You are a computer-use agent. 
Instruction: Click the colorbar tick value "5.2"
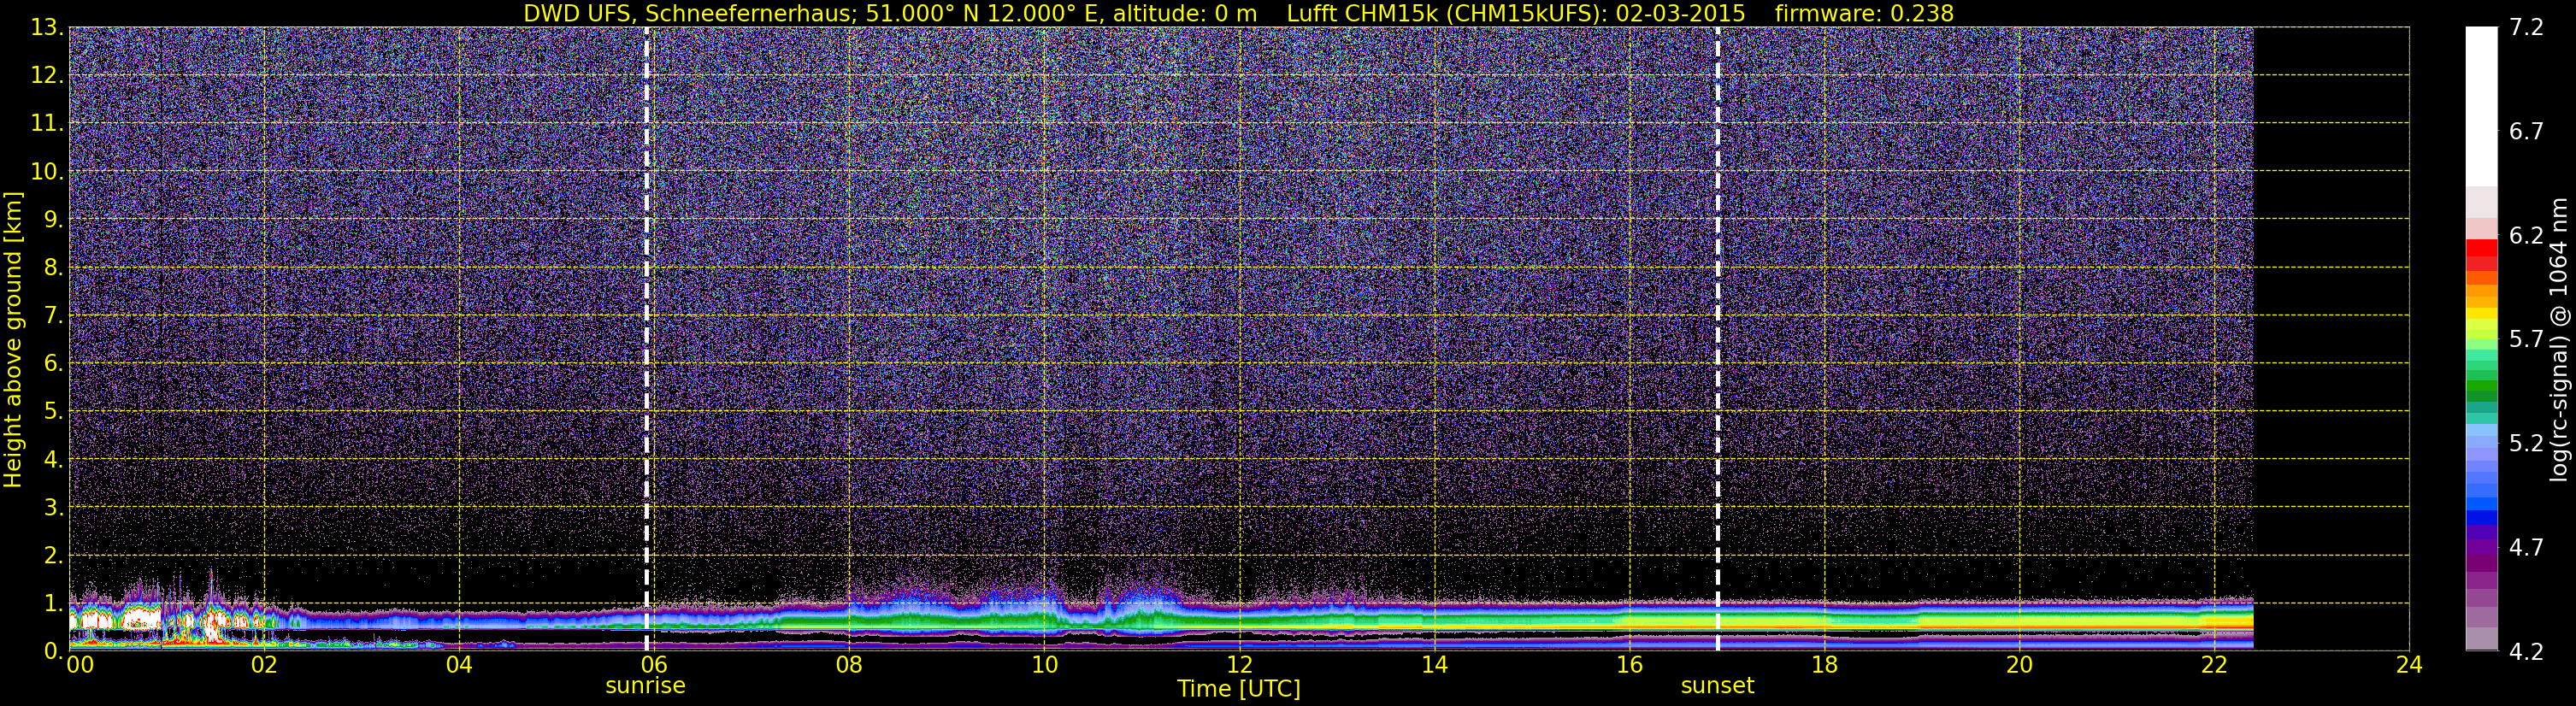[2526, 443]
